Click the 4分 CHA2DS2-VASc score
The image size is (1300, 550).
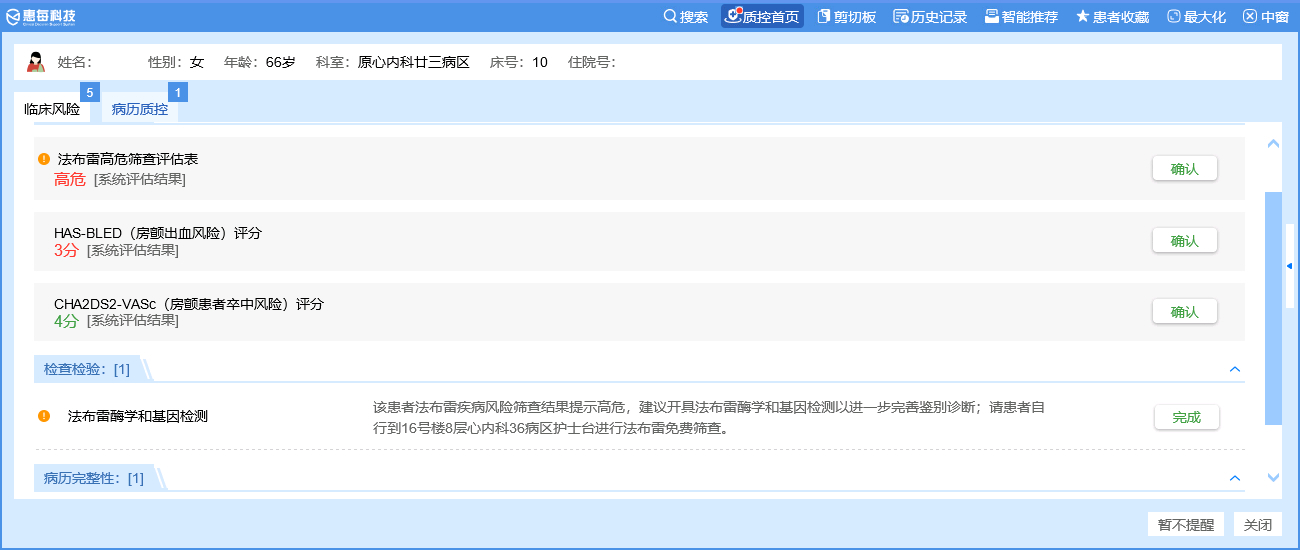tap(66, 321)
